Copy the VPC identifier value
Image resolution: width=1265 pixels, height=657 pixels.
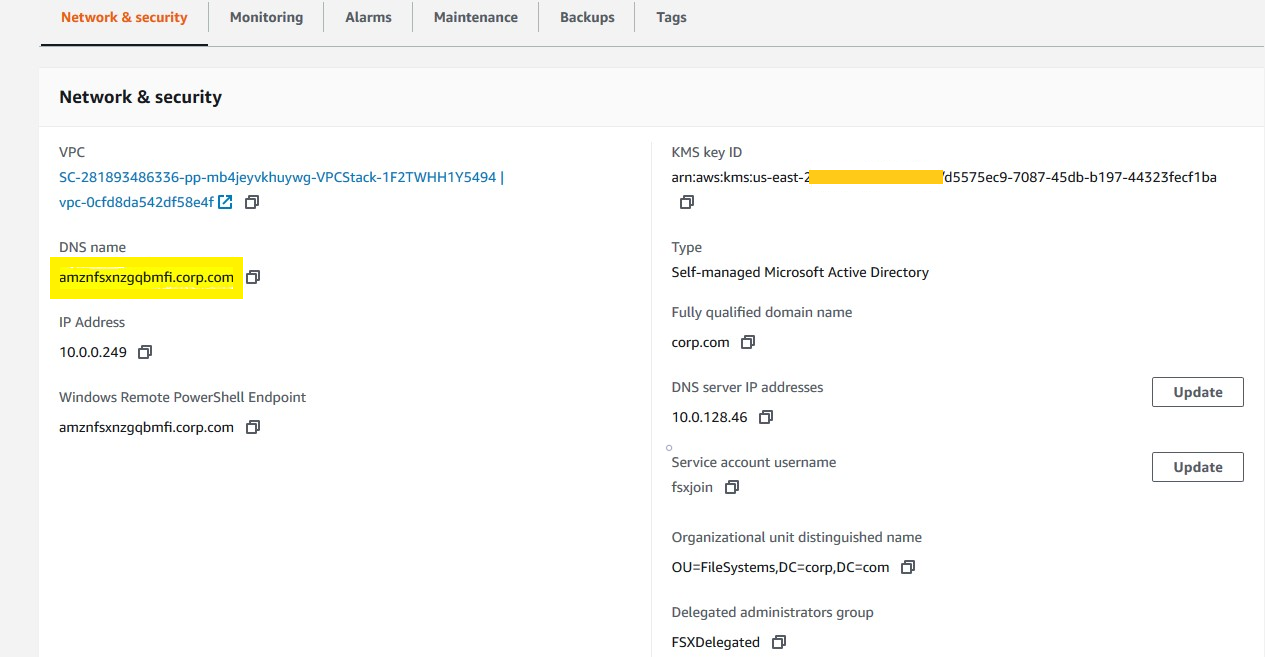(x=251, y=202)
